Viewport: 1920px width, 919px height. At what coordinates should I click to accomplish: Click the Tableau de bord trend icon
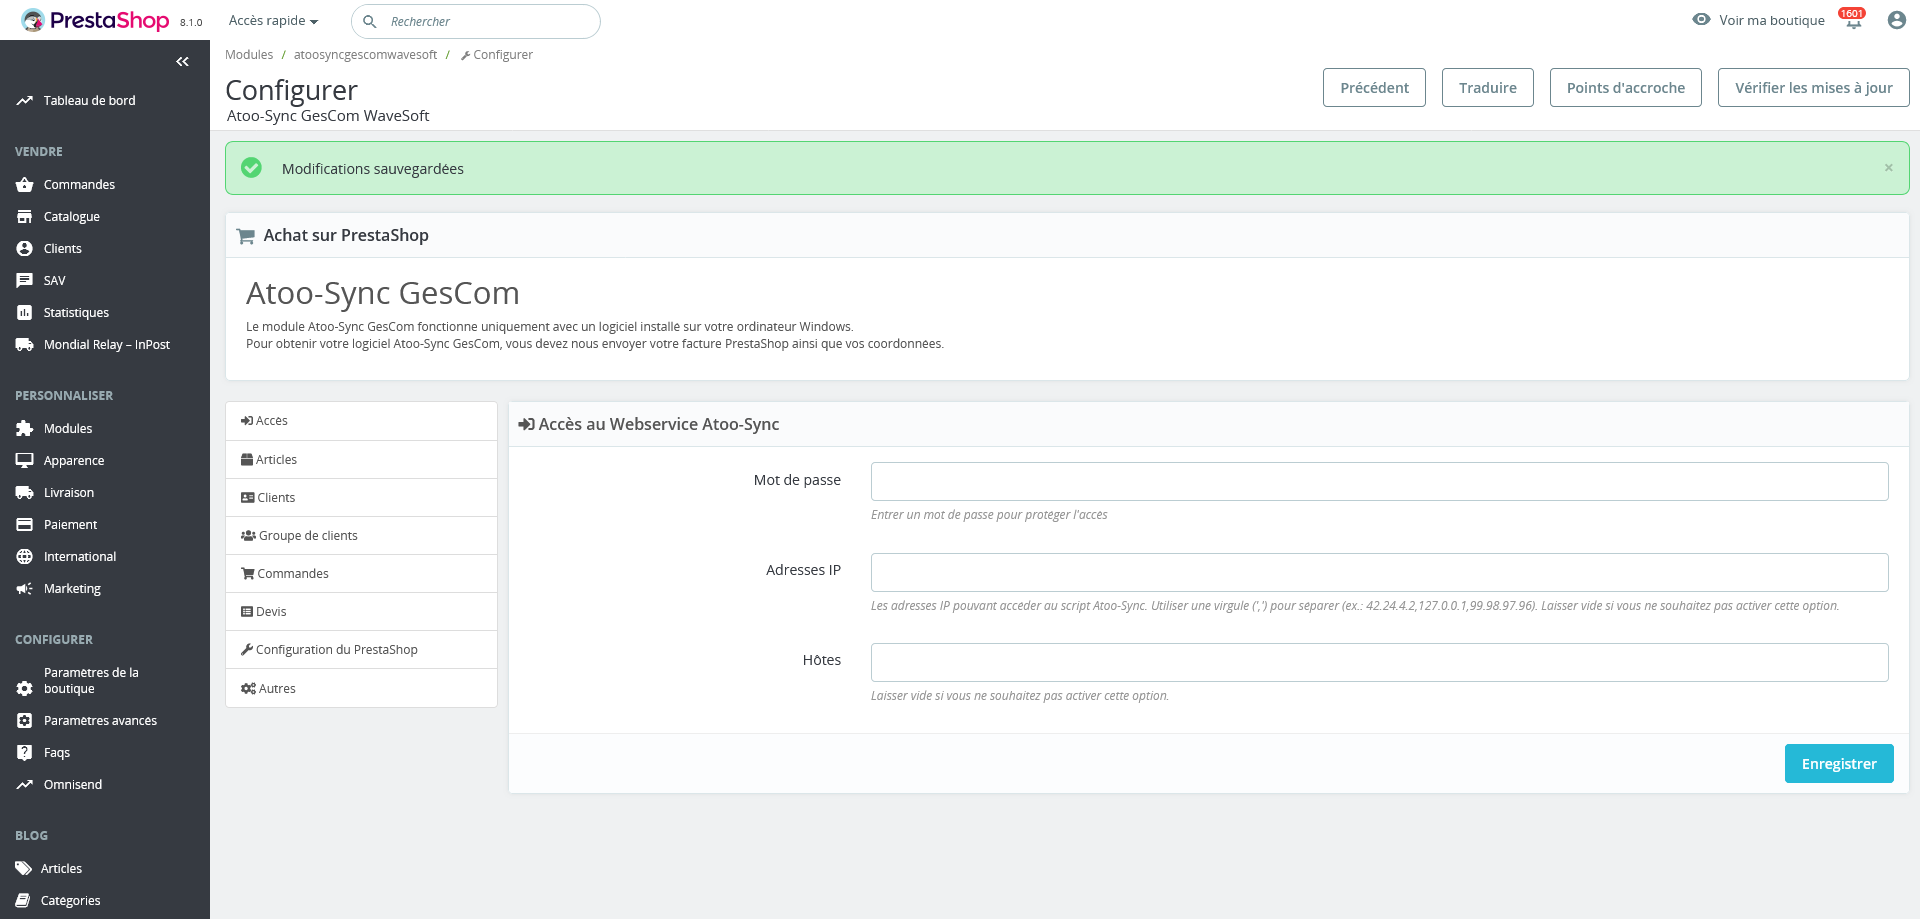25,101
